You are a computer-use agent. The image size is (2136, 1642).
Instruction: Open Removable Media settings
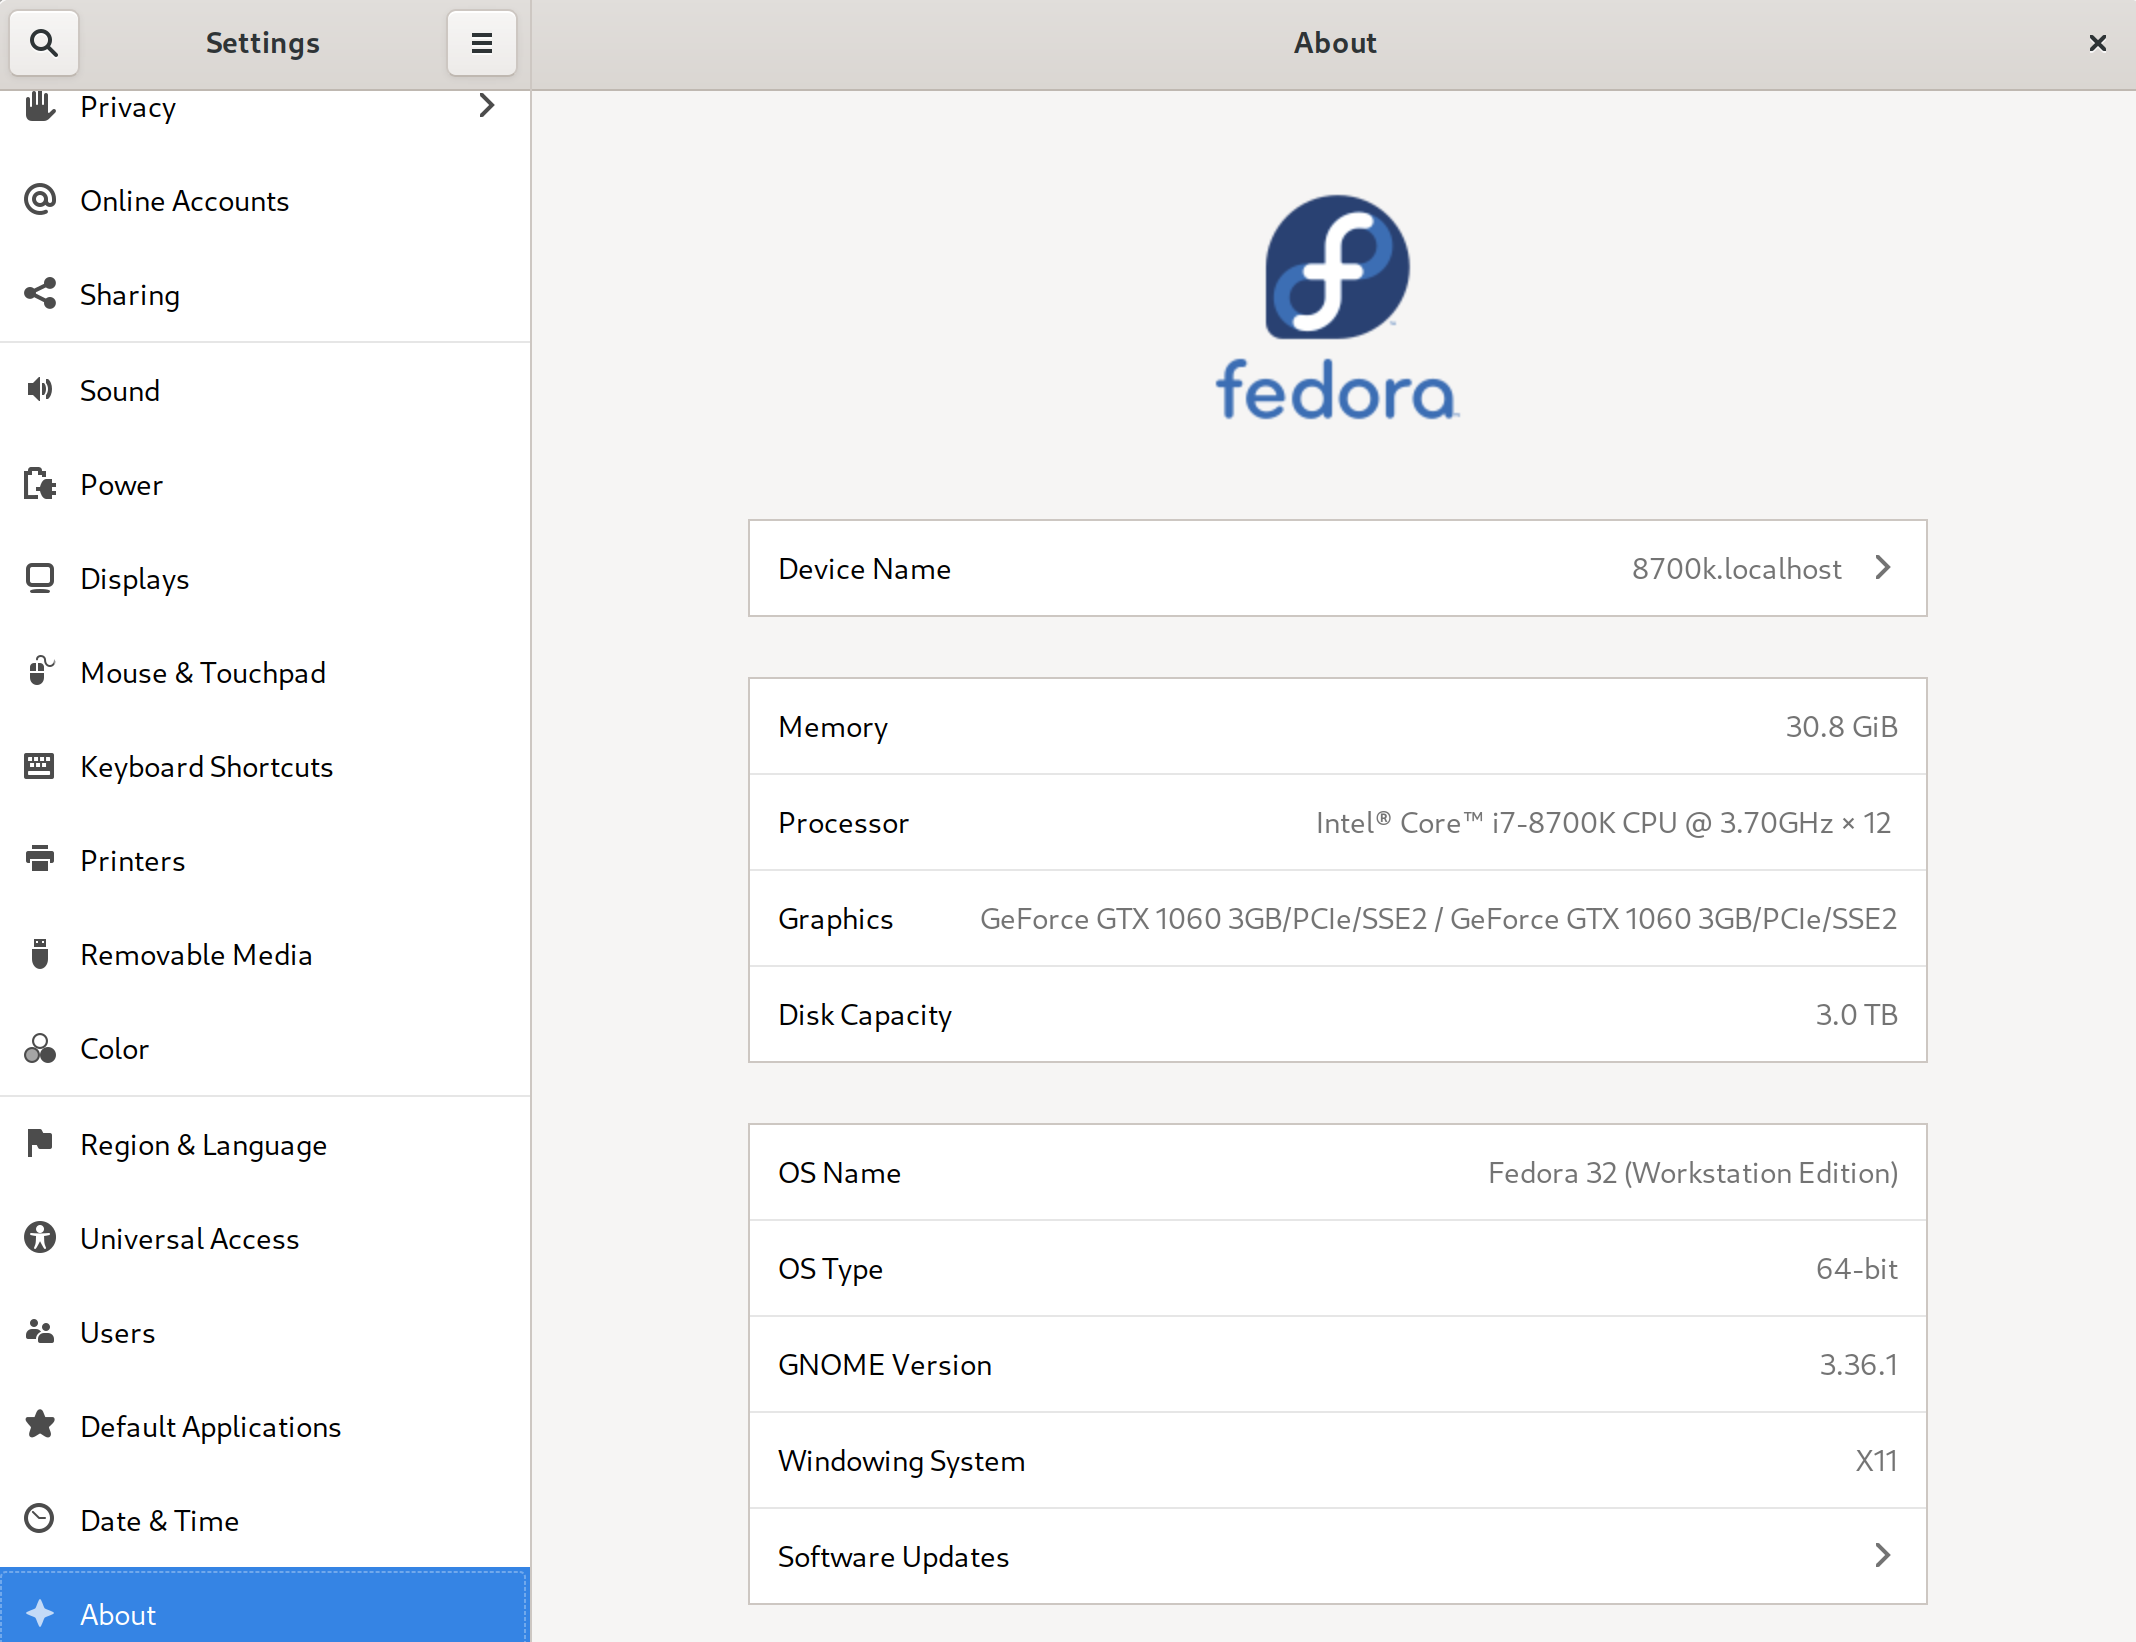[x=265, y=955]
